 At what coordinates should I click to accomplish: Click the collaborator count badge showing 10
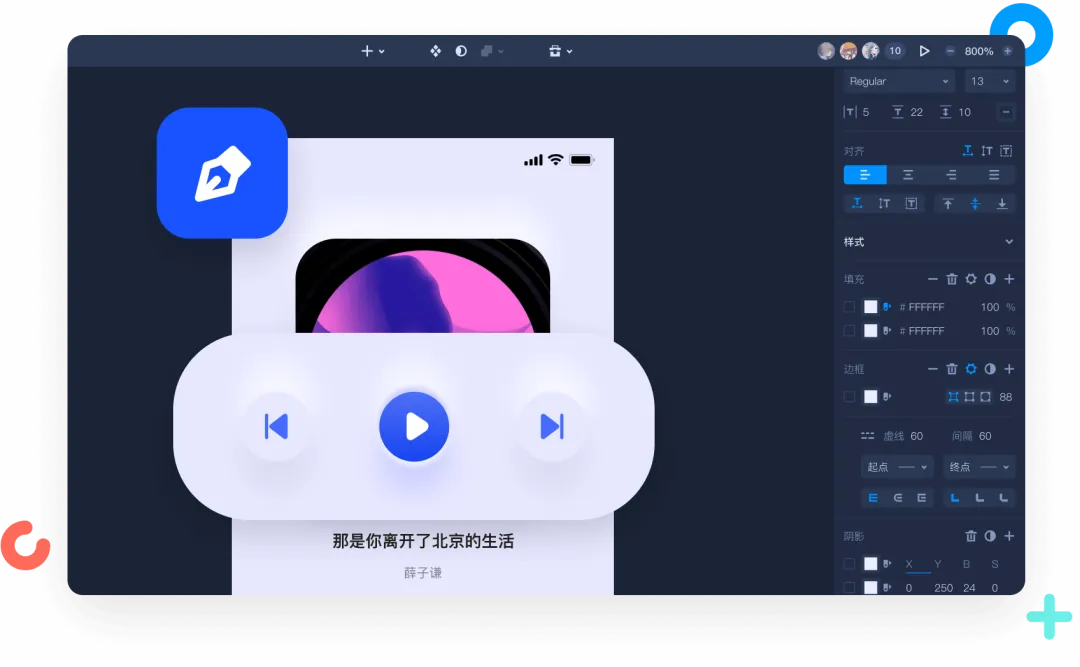(x=895, y=51)
